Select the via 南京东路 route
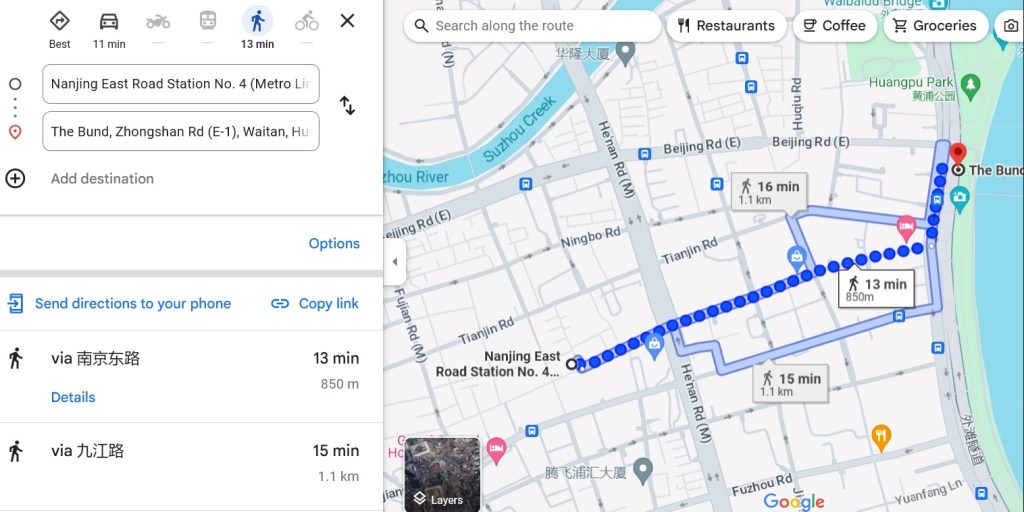This screenshot has height=512, width=1024. (191, 377)
